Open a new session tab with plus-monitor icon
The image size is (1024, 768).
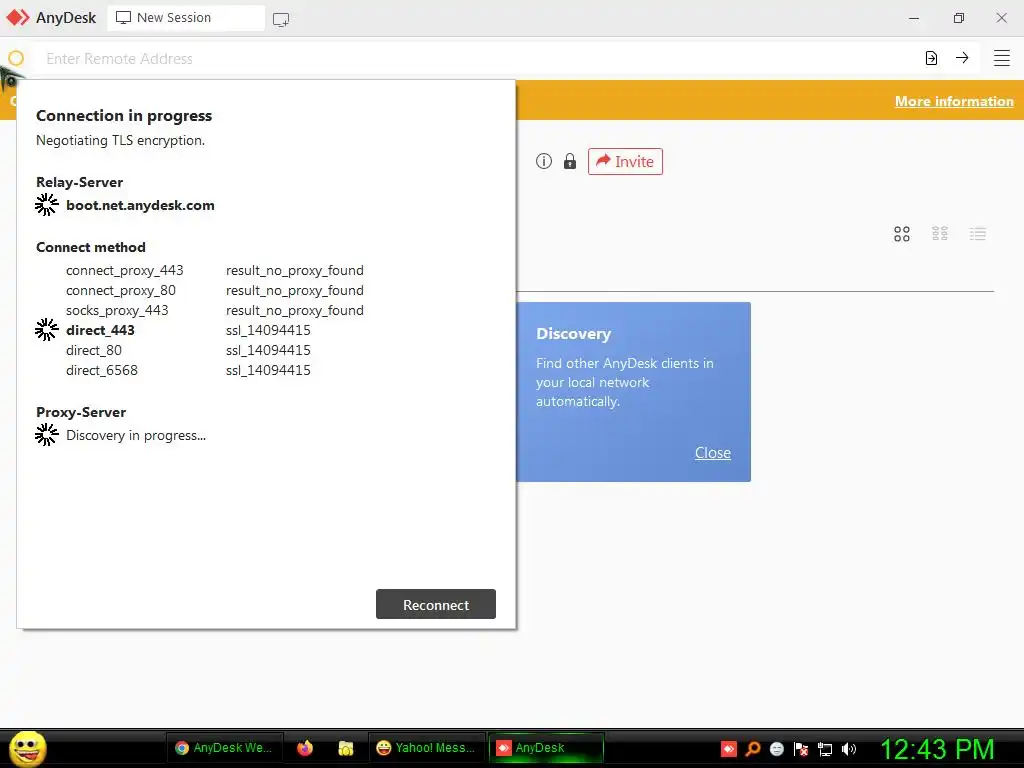point(281,20)
